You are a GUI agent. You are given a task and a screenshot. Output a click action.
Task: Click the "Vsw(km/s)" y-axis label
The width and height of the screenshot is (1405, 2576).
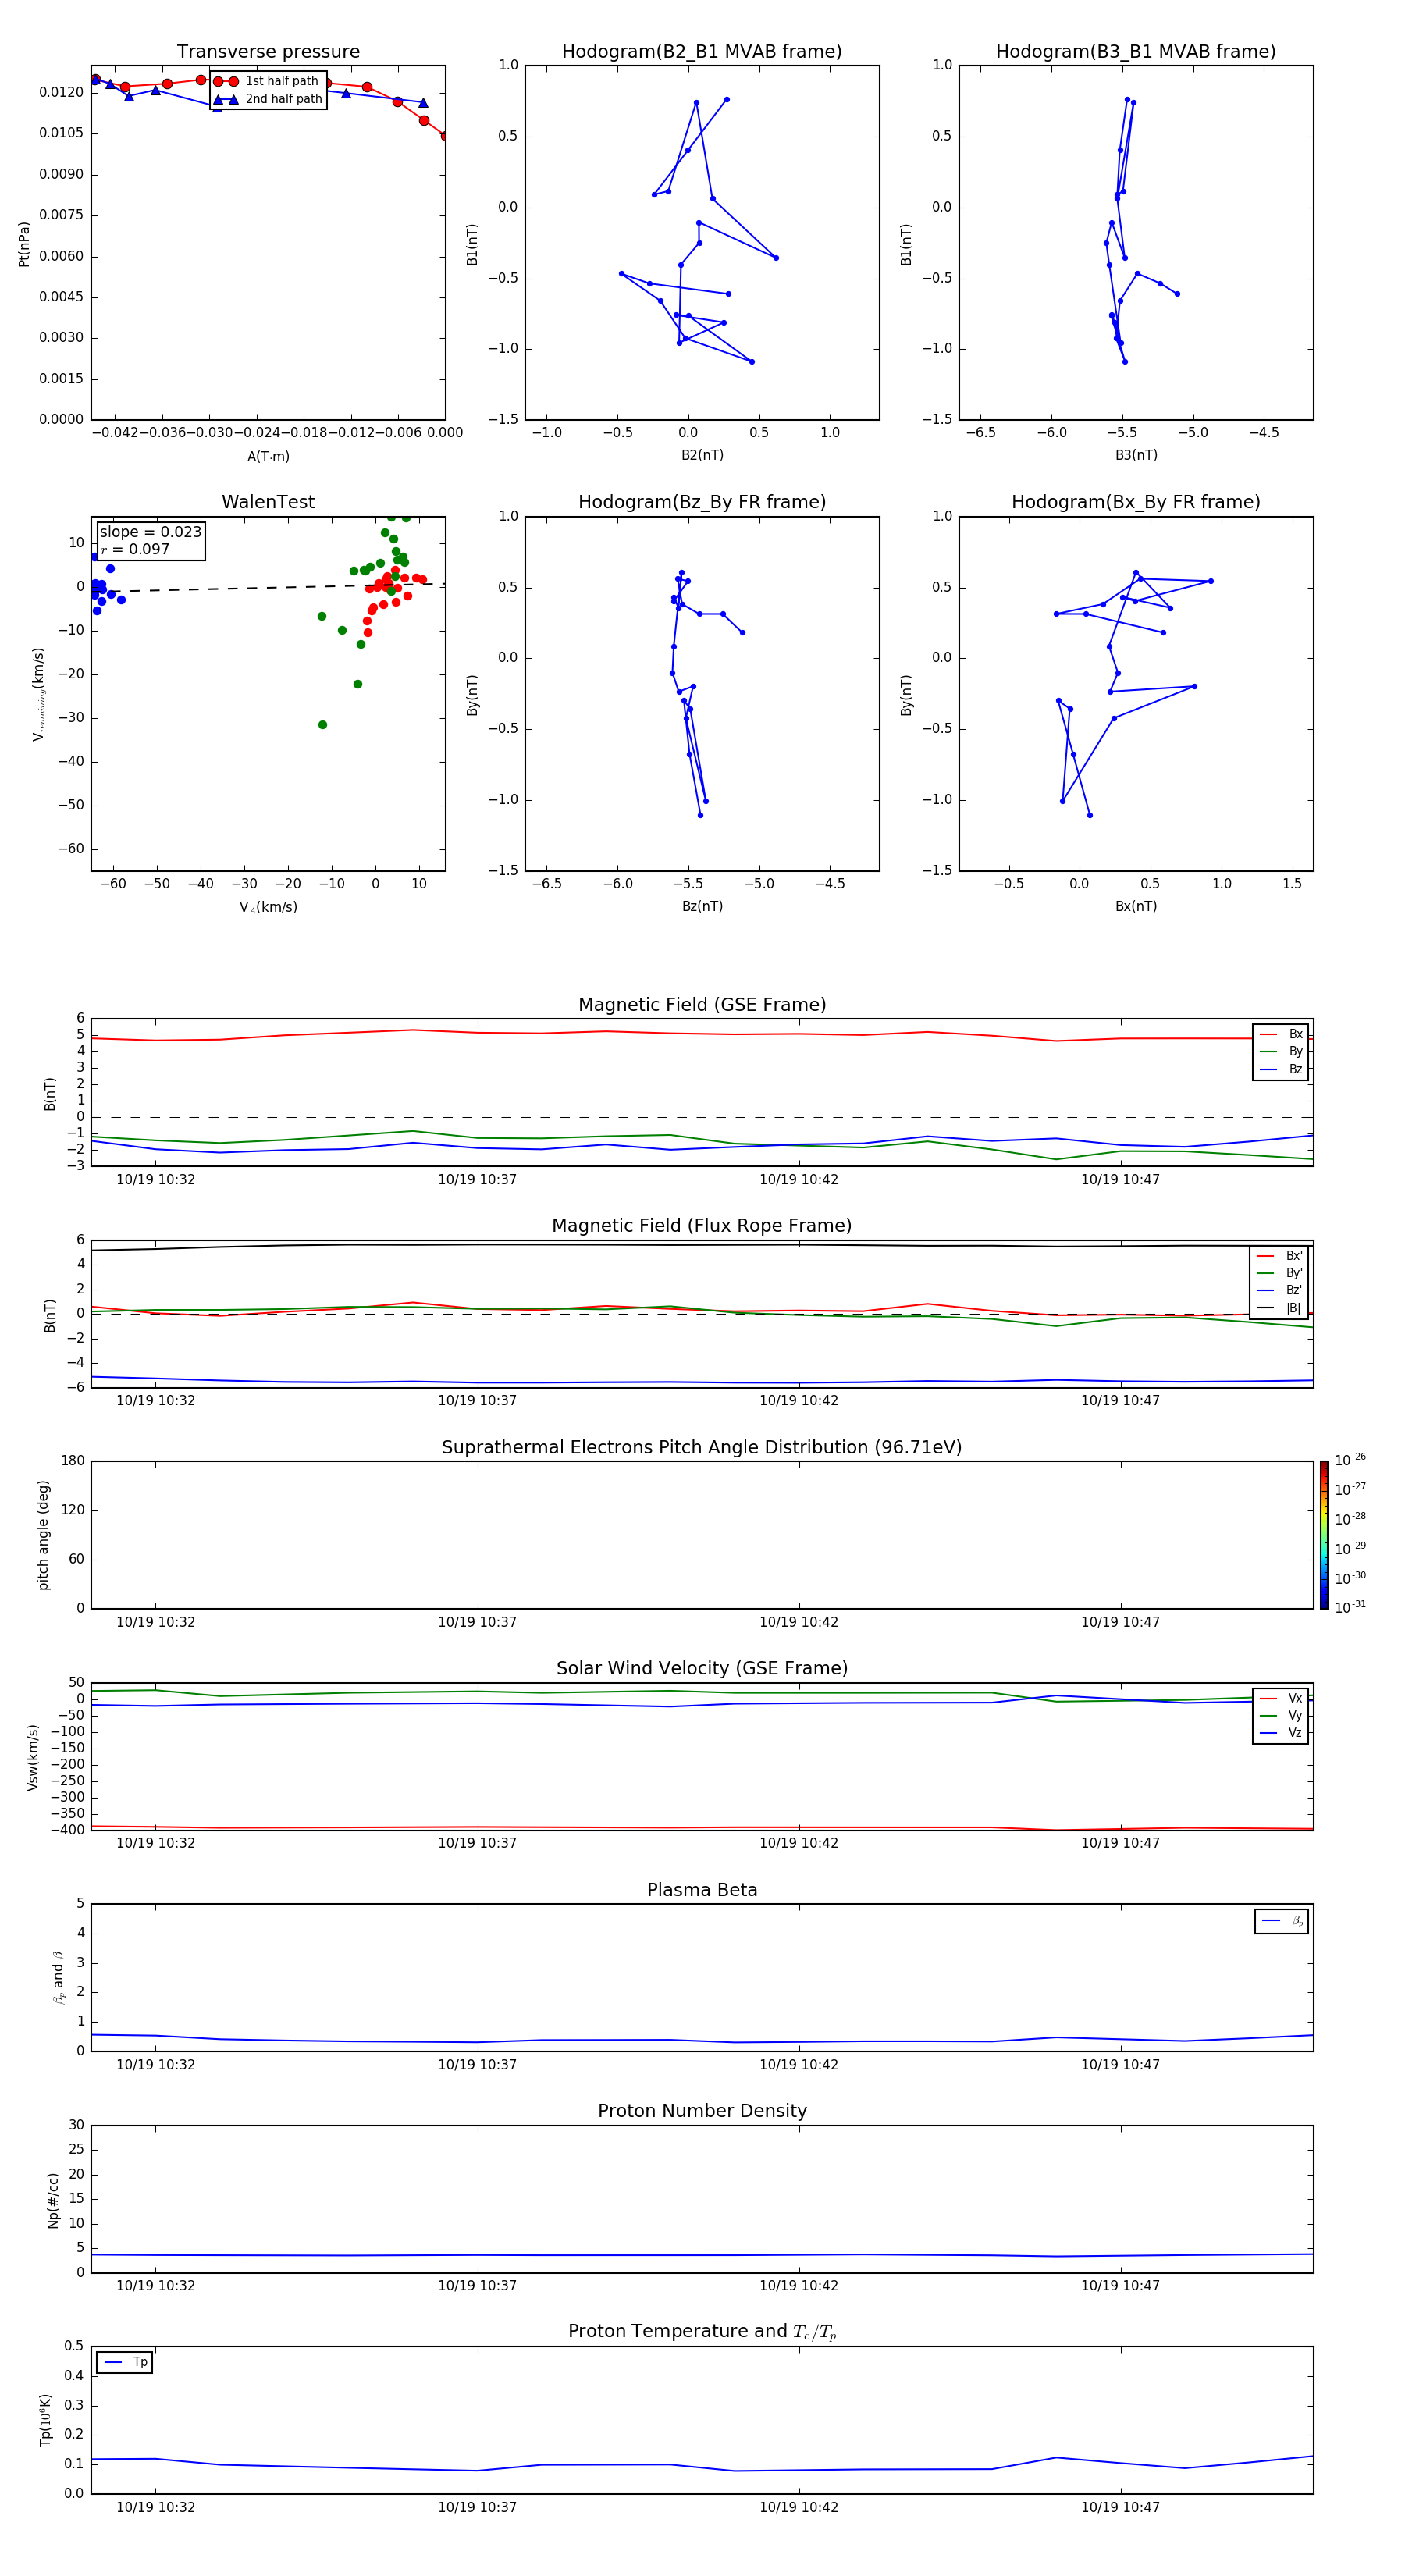point(33,1757)
